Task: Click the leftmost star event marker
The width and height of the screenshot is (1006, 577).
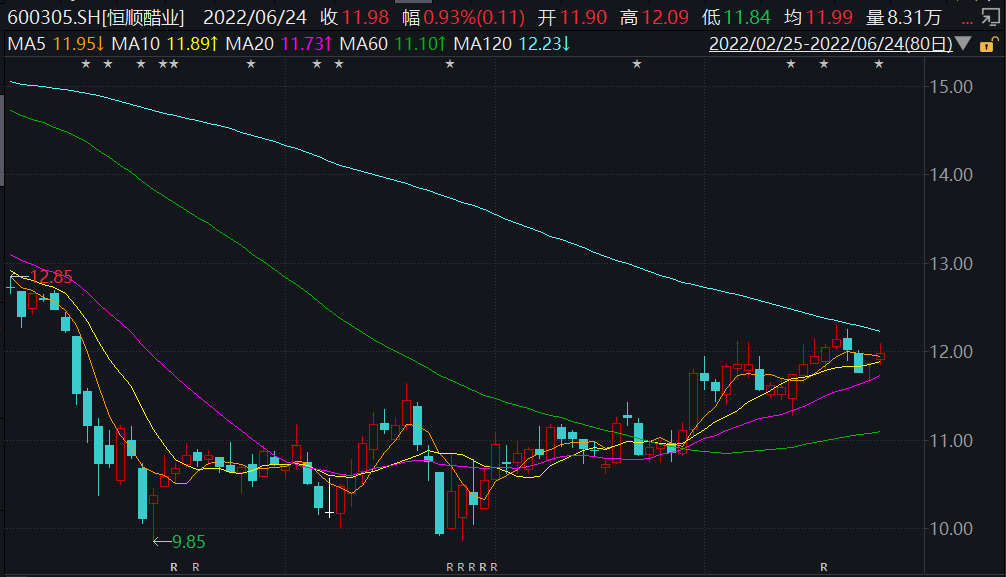Action: (85, 64)
